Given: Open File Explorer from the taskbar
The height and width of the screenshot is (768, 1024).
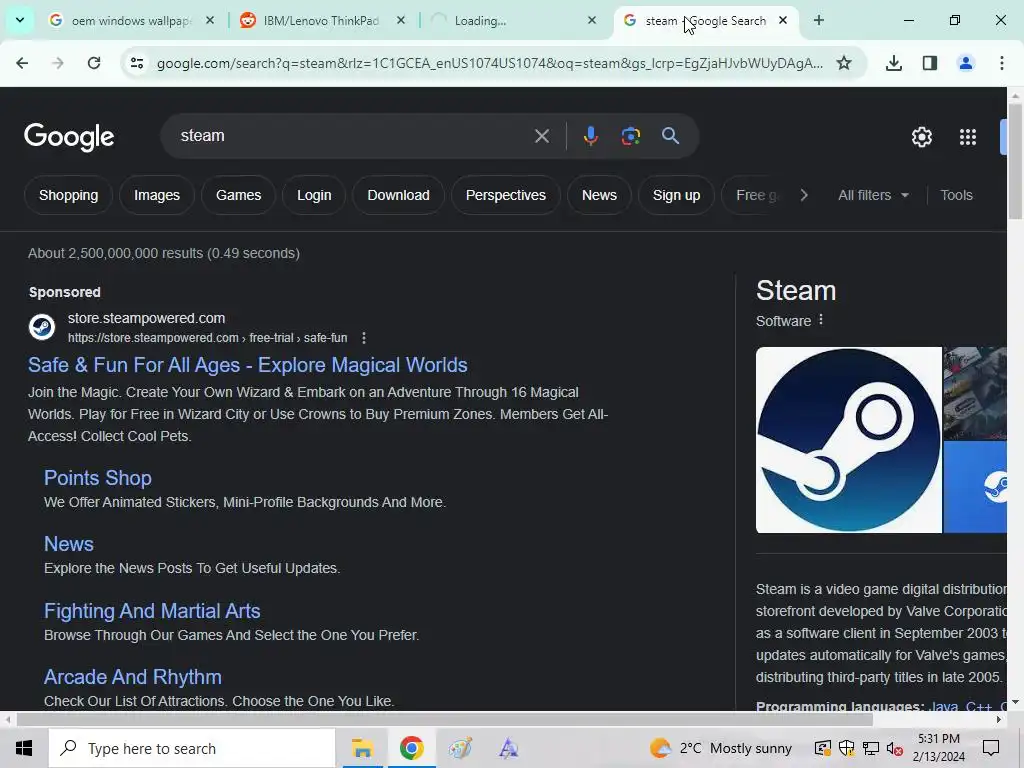Looking at the screenshot, I should click(362, 748).
